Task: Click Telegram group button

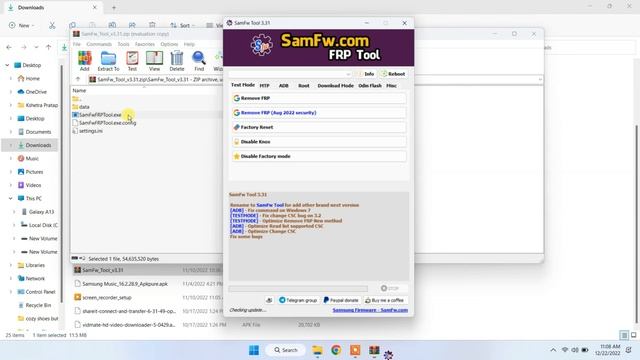Action: (x=298, y=300)
